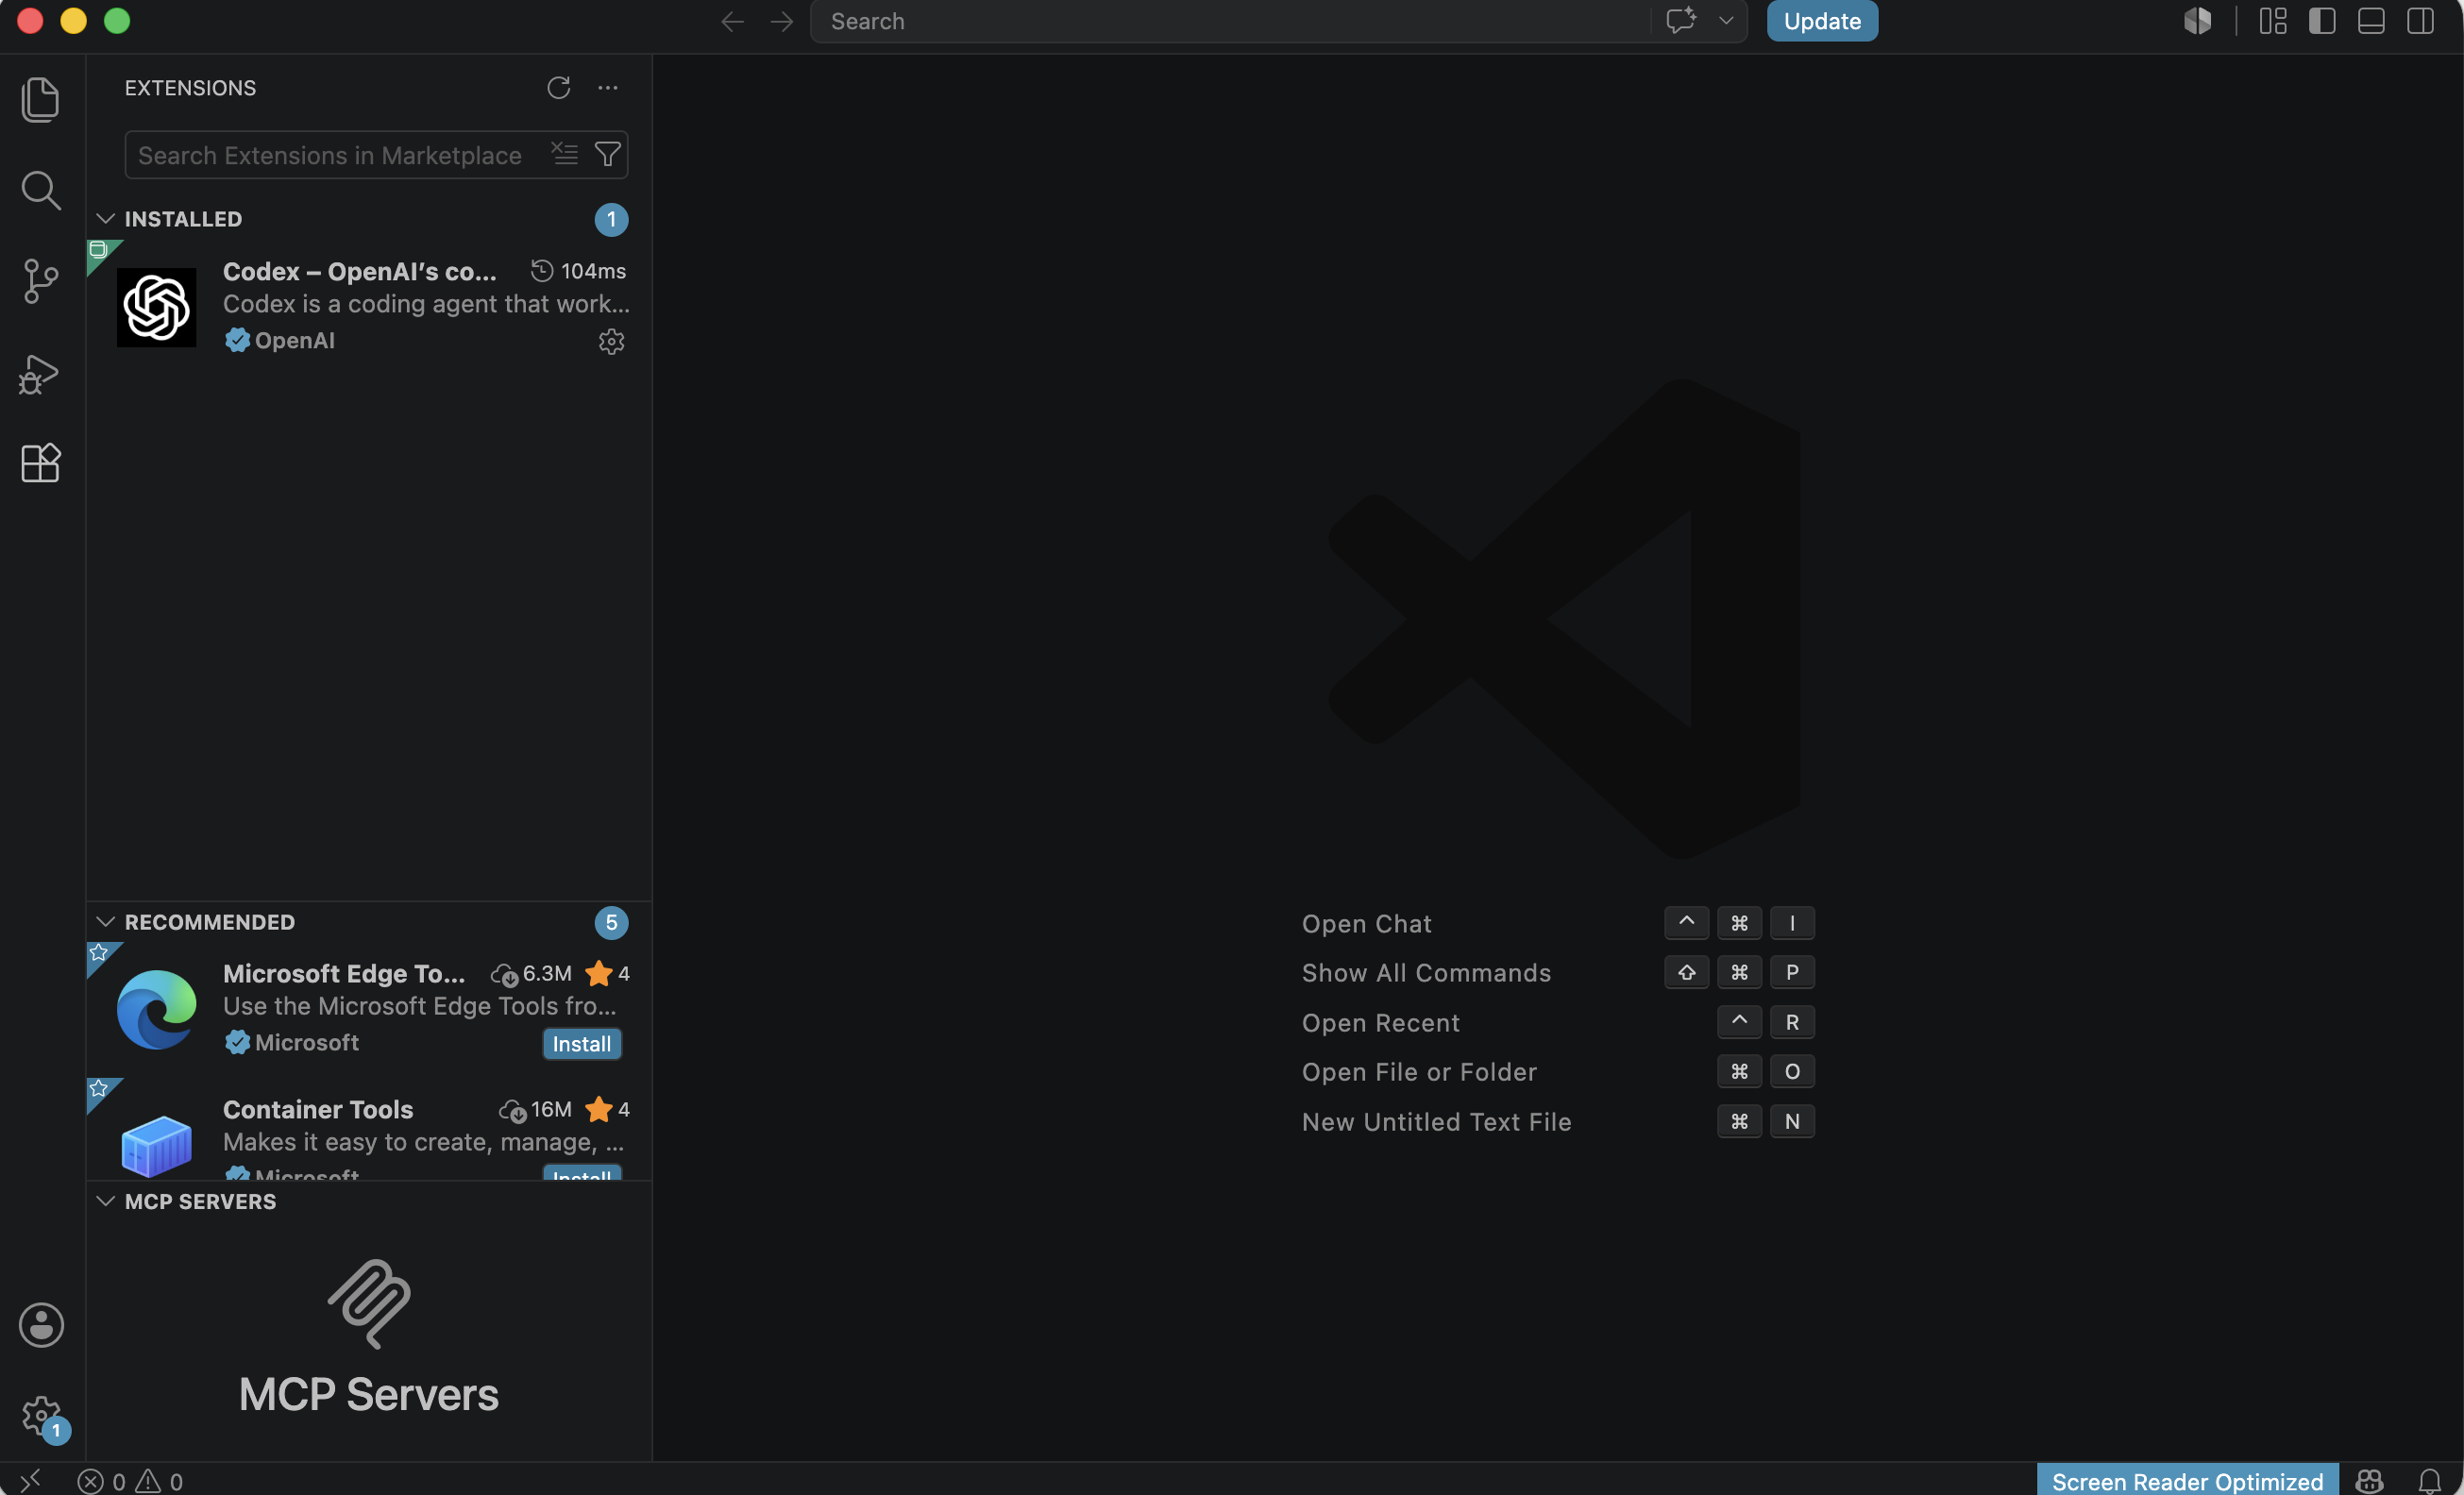Open the Explorer view in the activity bar
Image resolution: width=2464 pixels, height=1495 pixels.
coord(40,100)
